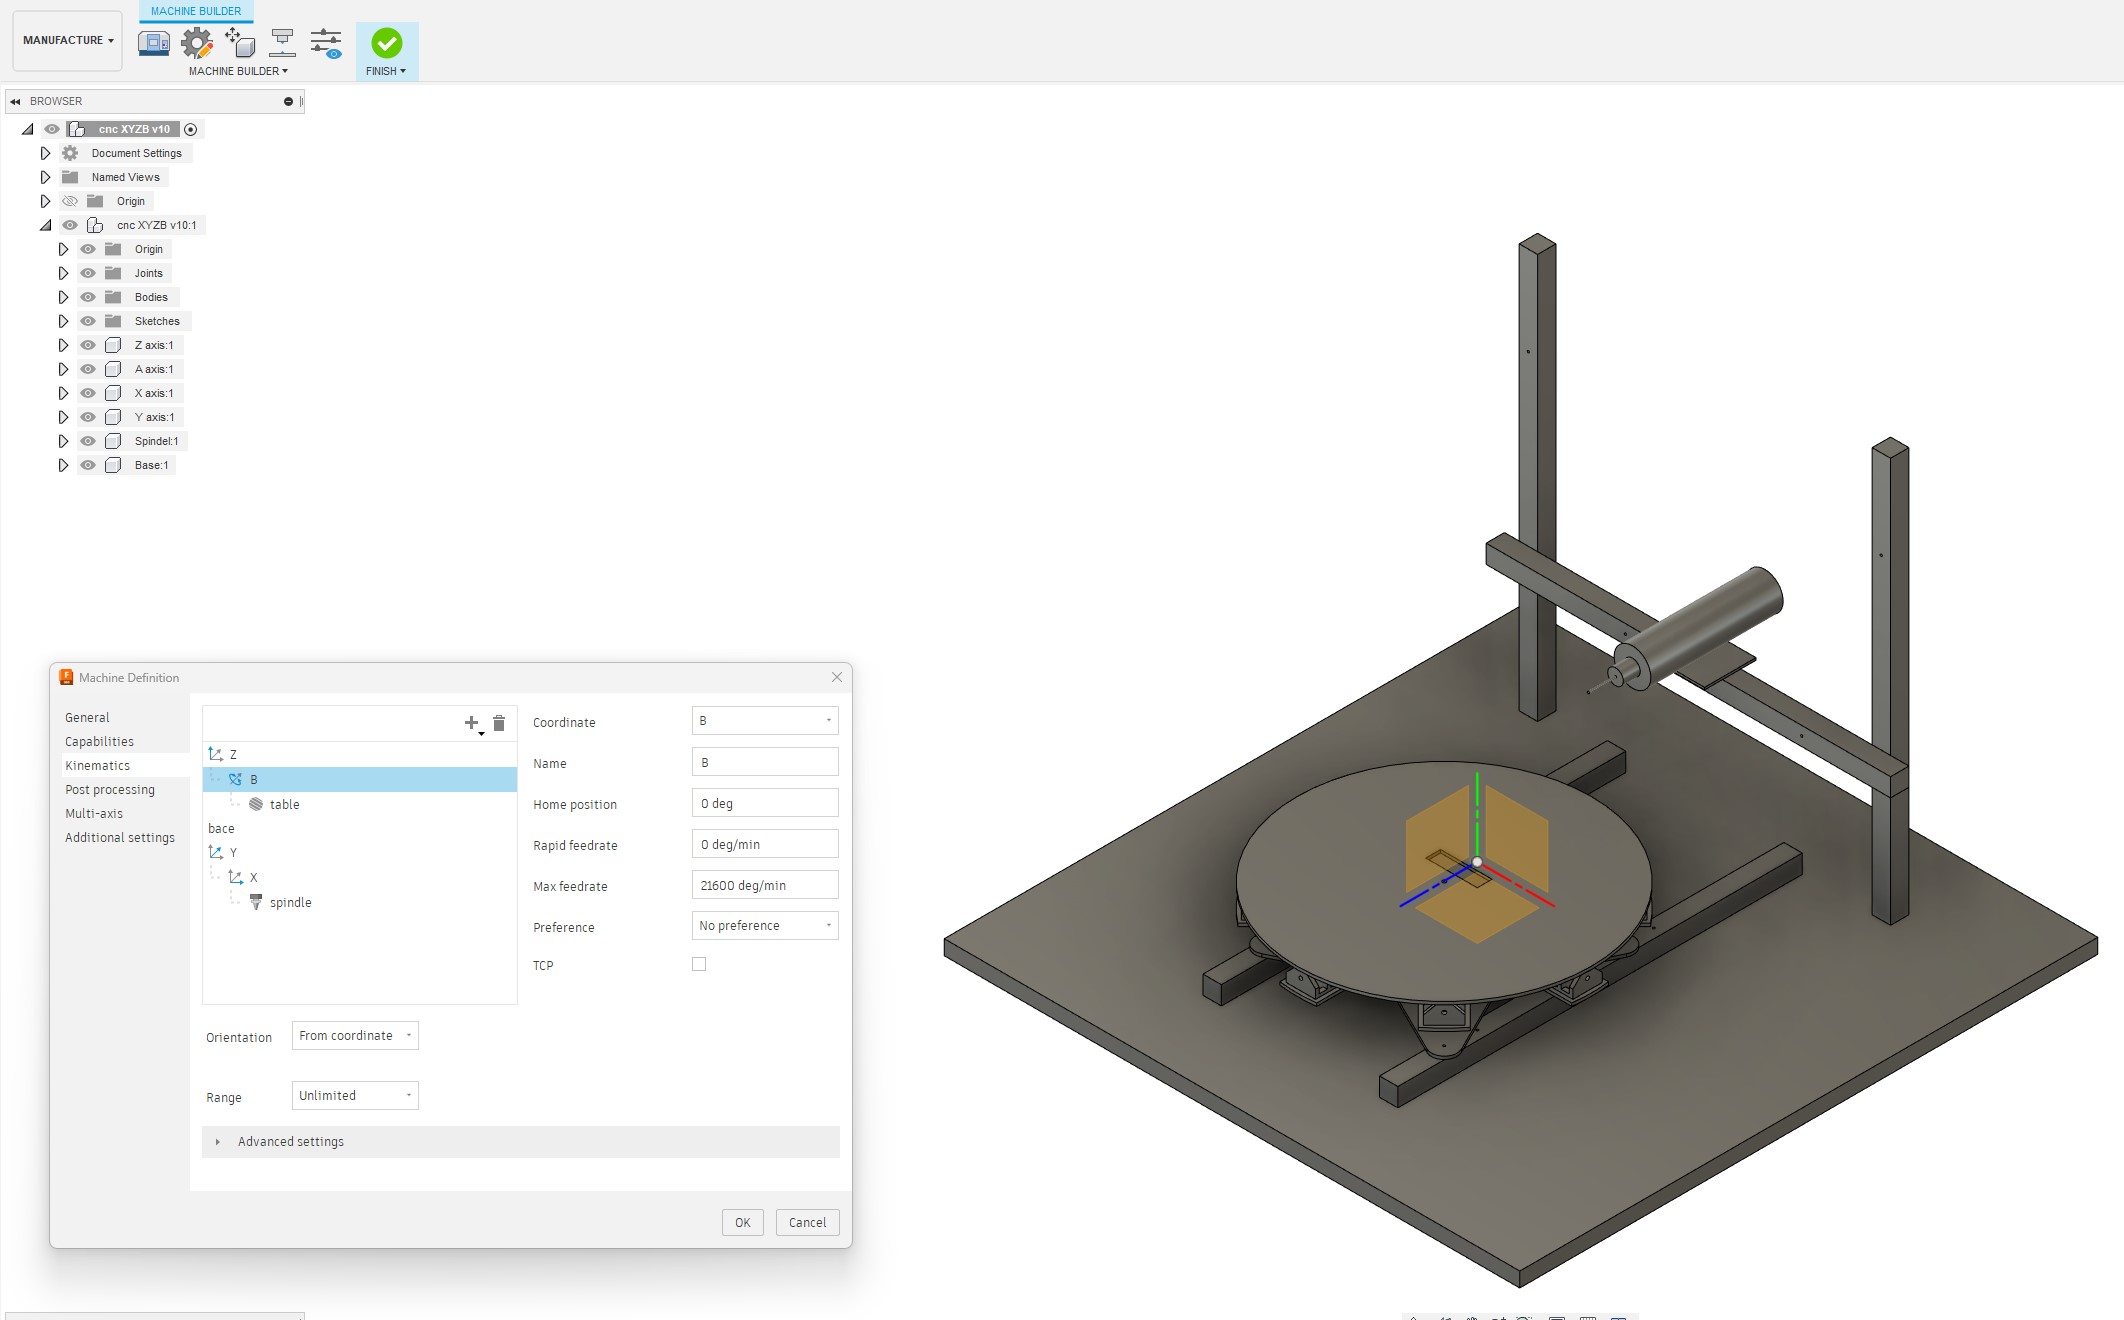The image size is (2124, 1320).
Task: Hide the Sketches folder
Action: tap(88, 321)
